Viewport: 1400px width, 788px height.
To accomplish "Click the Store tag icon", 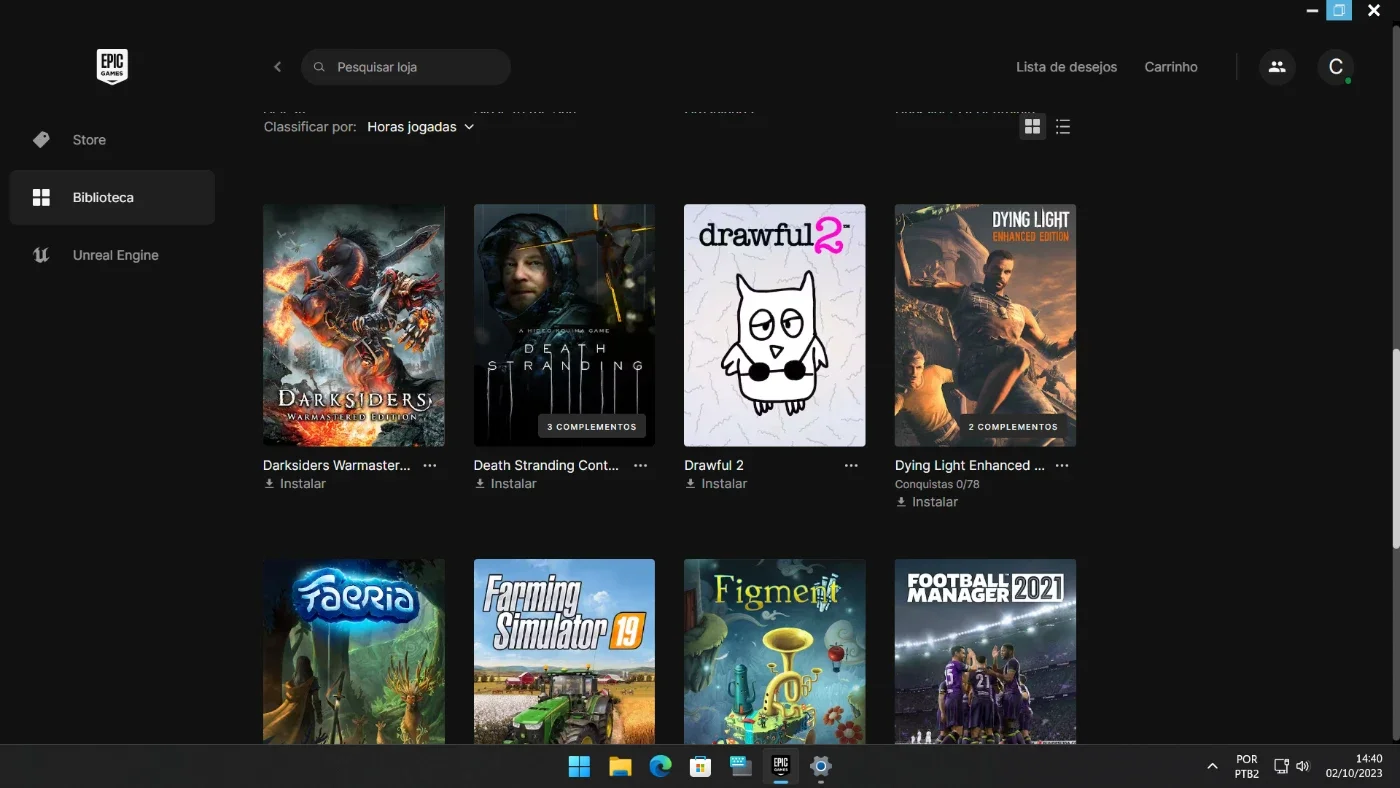I will coord(41,140).
